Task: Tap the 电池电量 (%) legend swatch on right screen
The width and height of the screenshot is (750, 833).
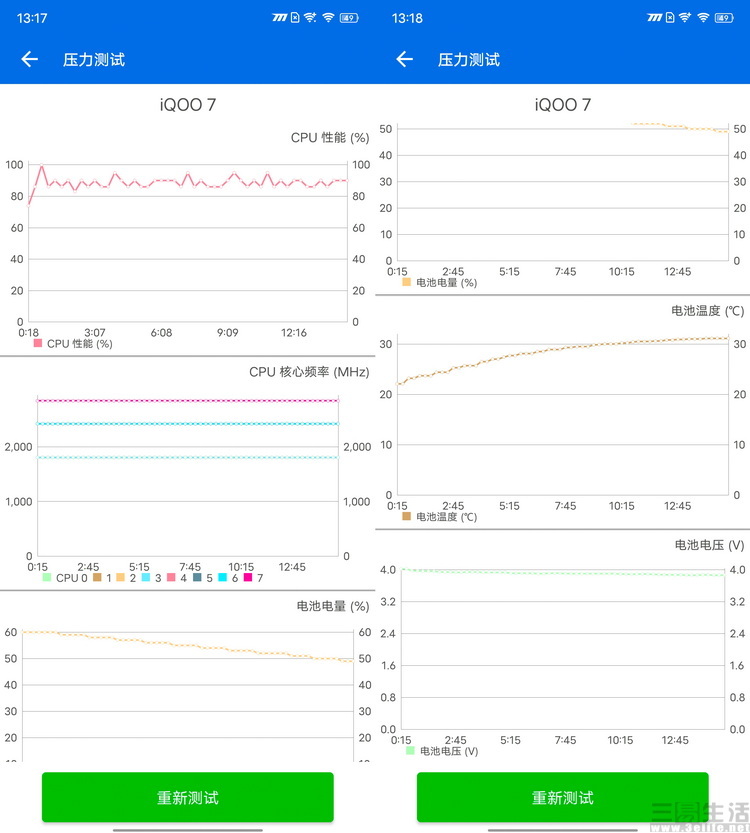Action: point(407,282)
